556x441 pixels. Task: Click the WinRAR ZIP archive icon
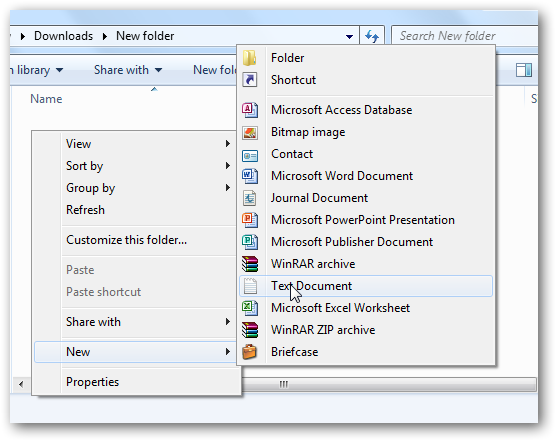[x=250, y=330]
